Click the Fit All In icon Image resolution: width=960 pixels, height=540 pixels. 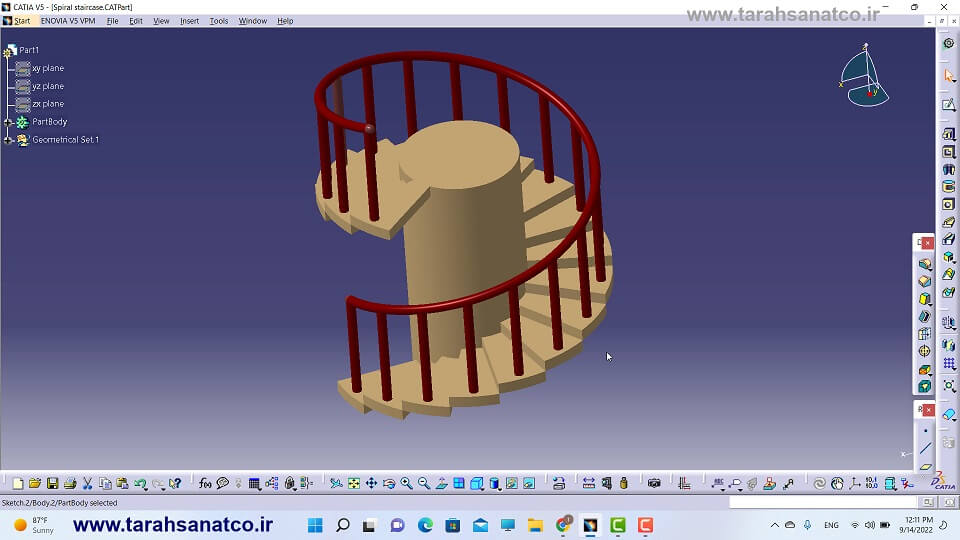point(353,484)
